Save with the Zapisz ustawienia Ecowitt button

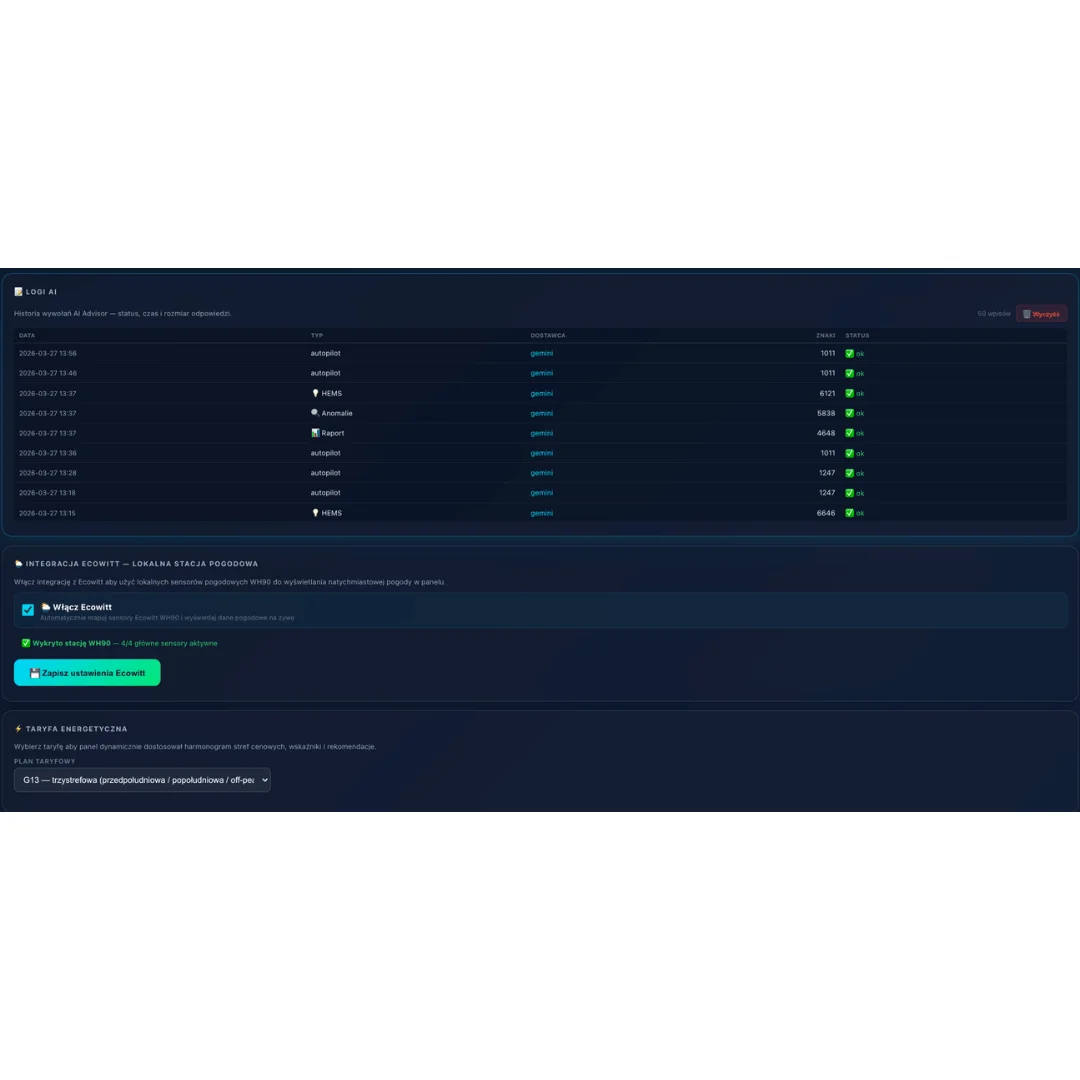(x=87, y=673)
